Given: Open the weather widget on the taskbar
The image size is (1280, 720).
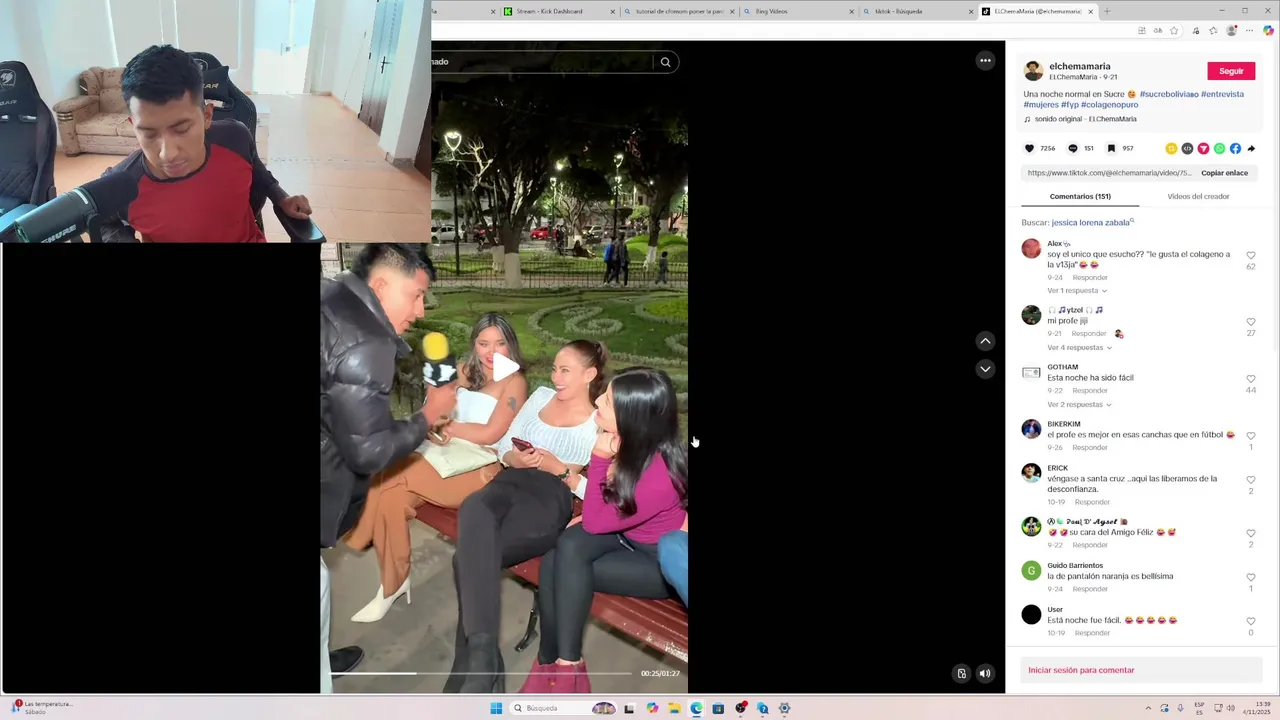Looking at the screenshot, I should click(x=42, y=708).
